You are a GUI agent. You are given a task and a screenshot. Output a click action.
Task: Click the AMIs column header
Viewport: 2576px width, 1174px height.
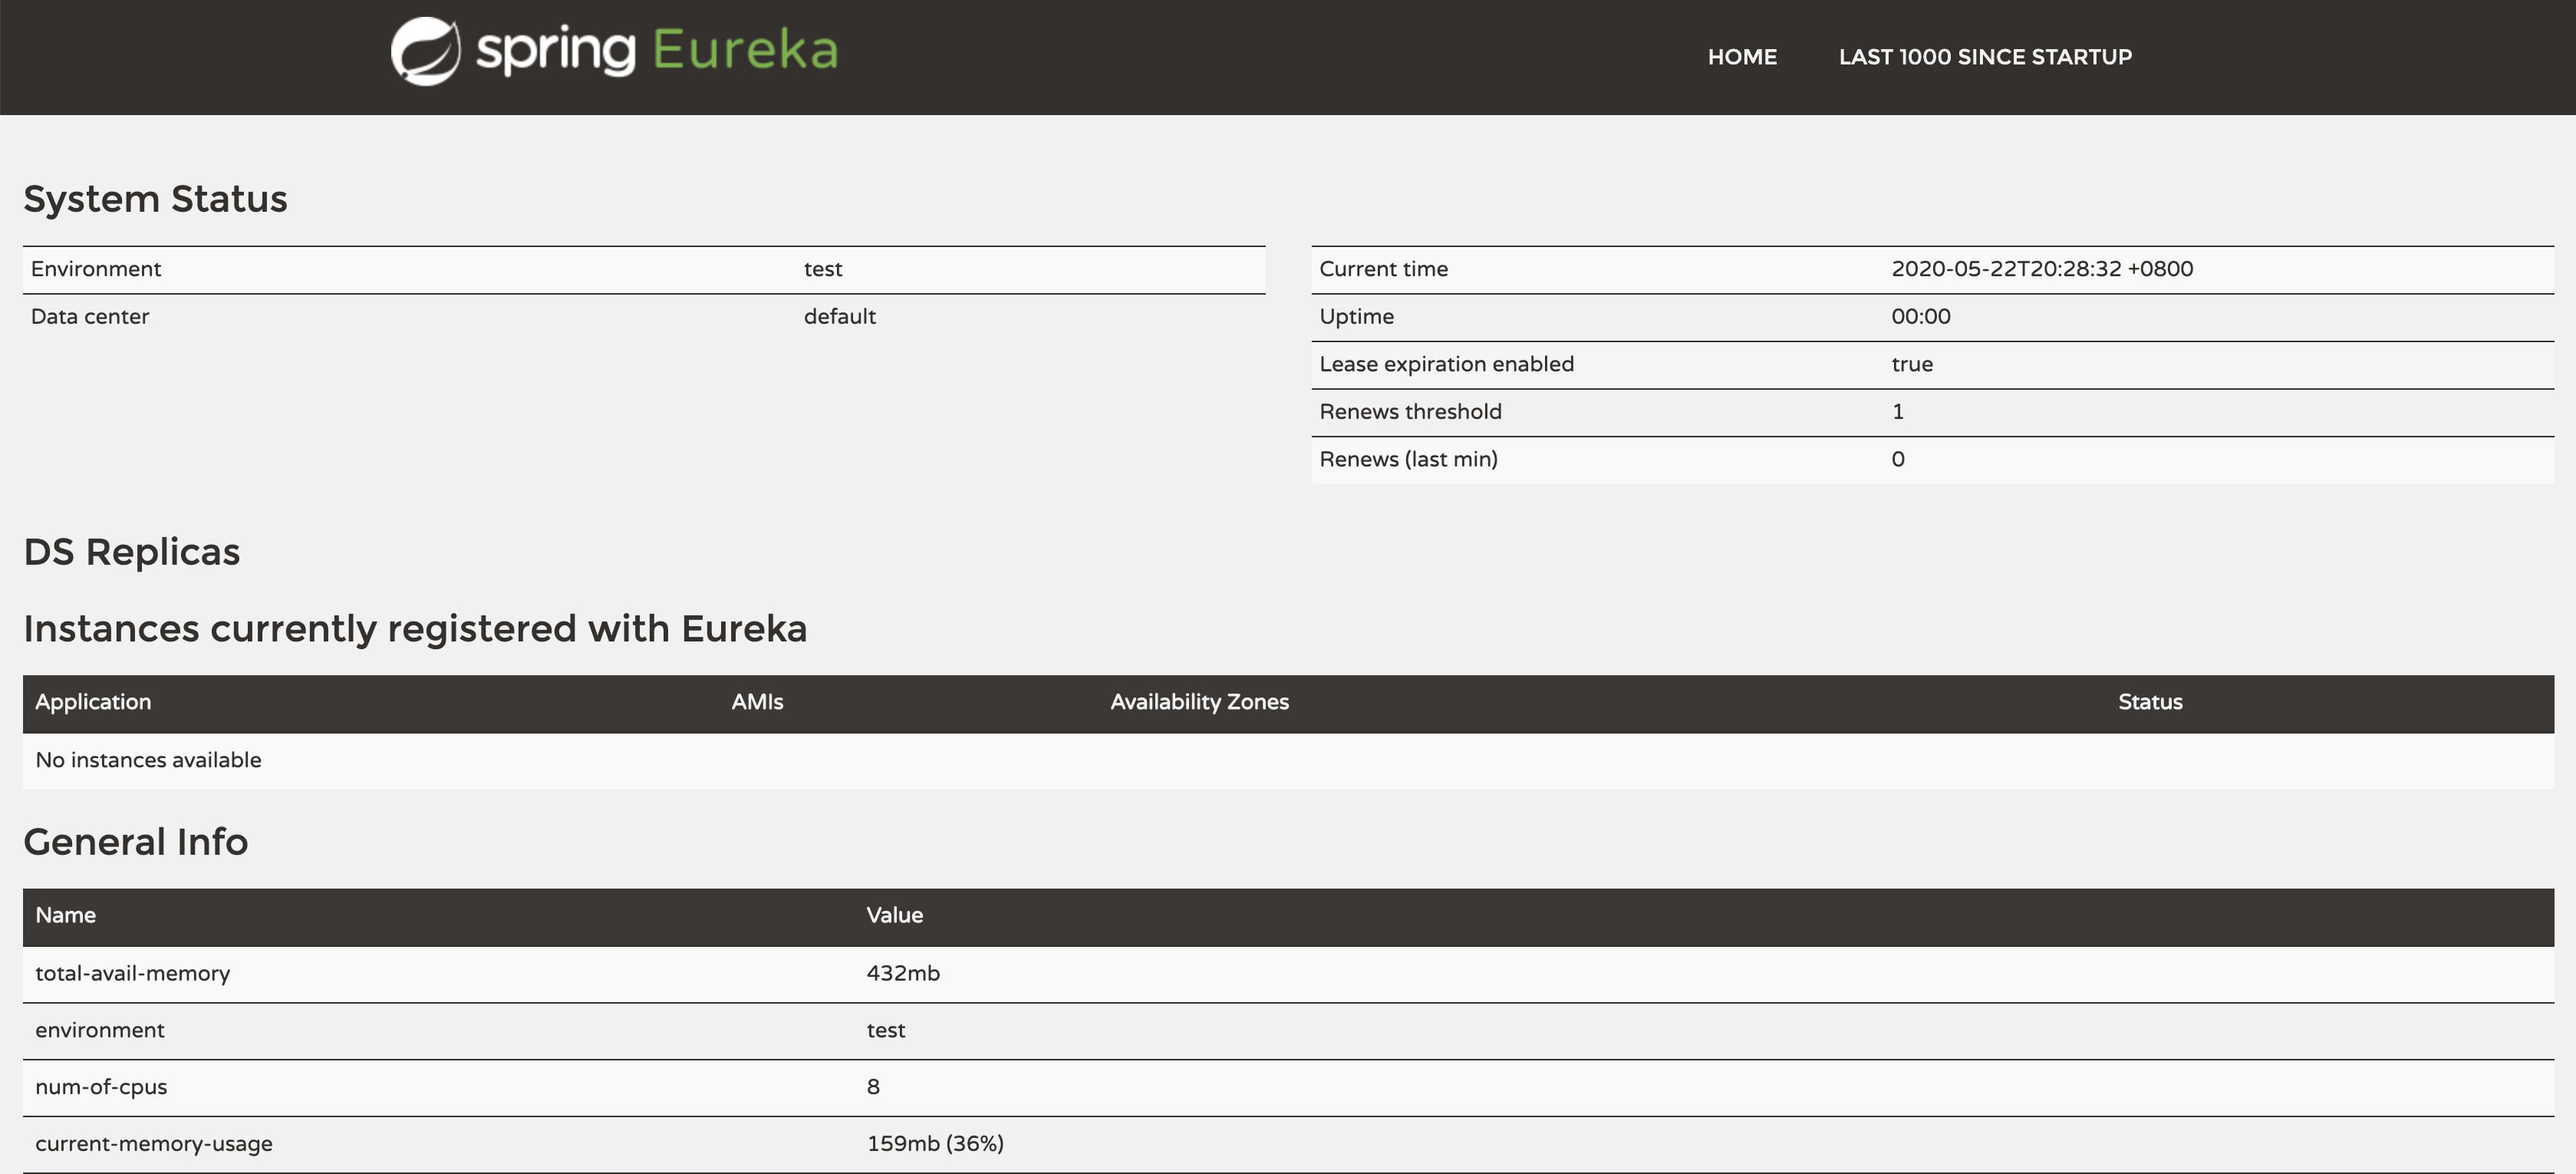(756, 702)
